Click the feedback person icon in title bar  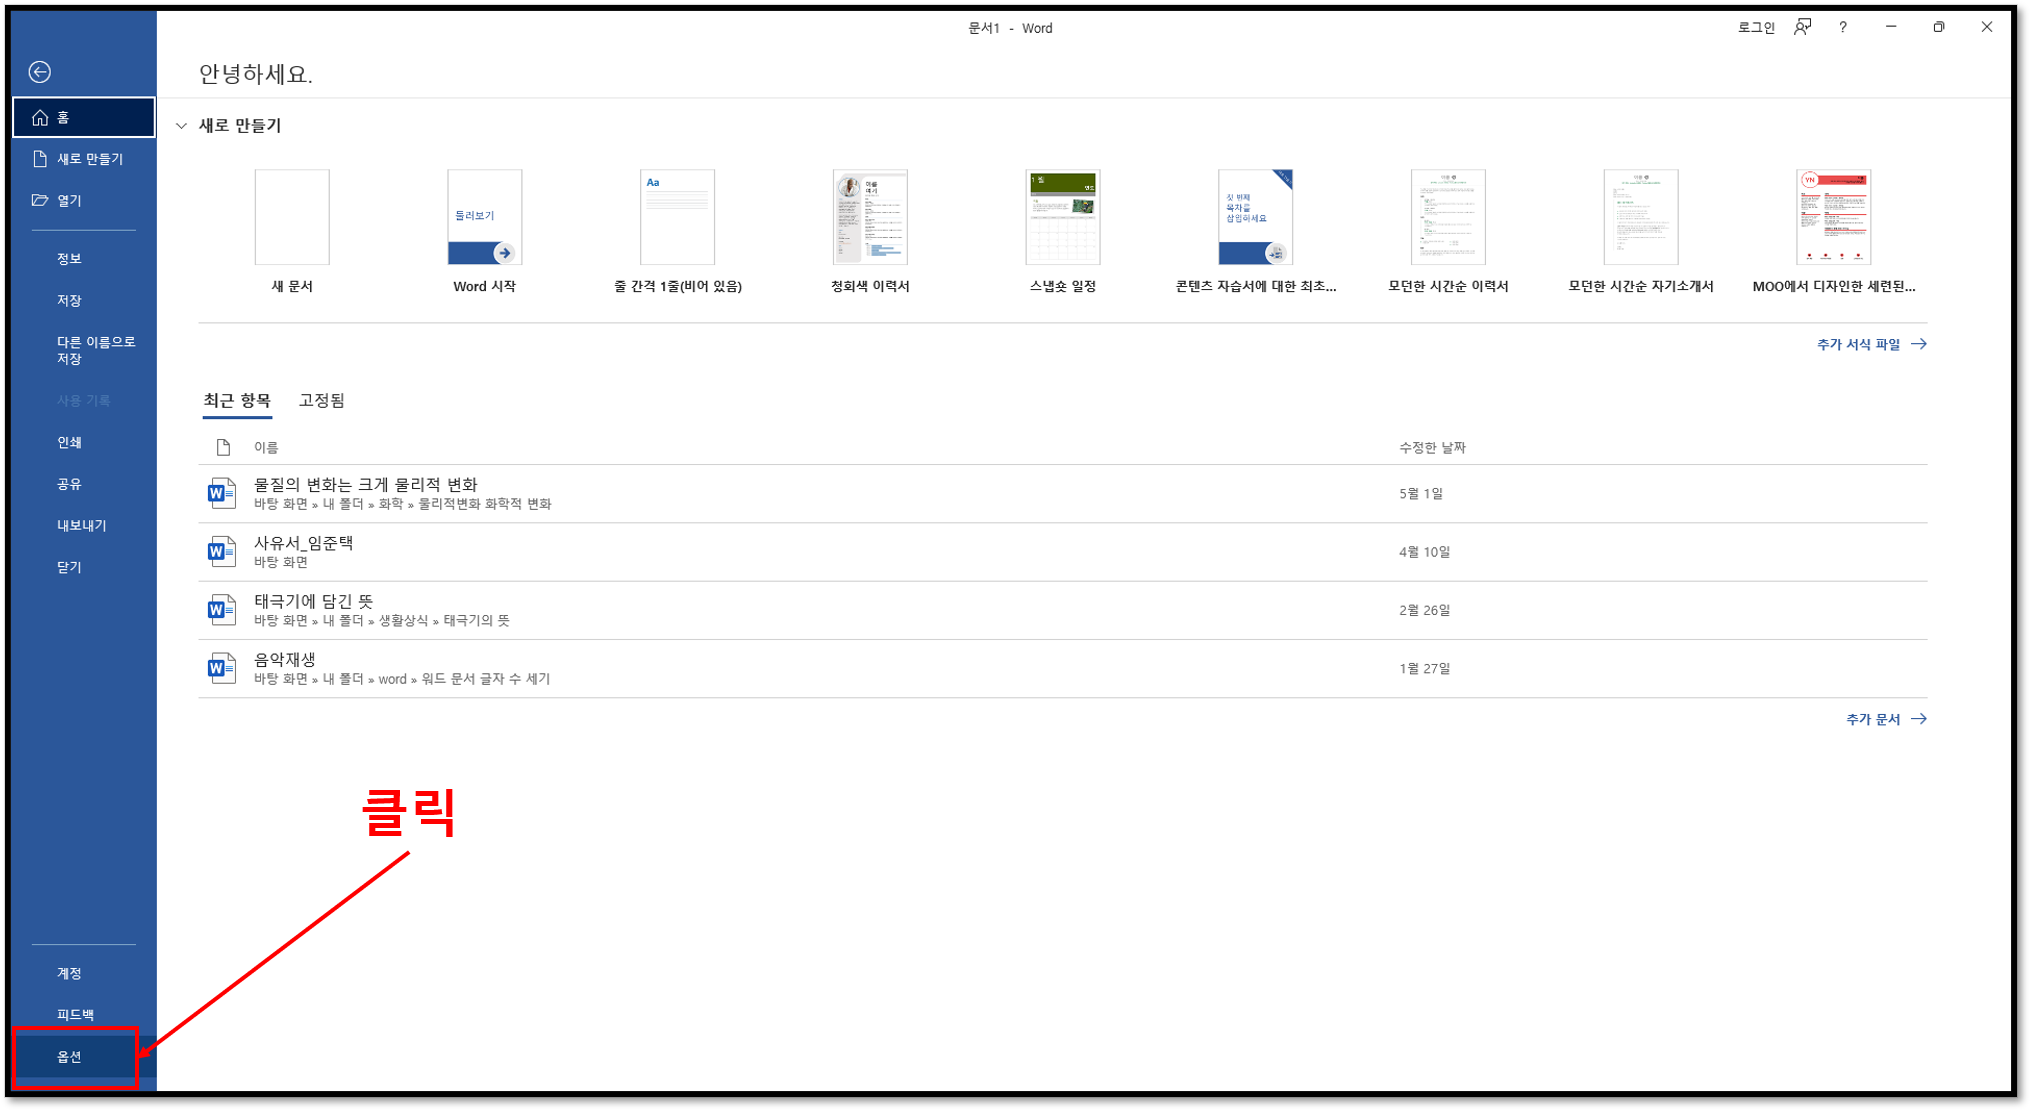[x=1802, y=28]
